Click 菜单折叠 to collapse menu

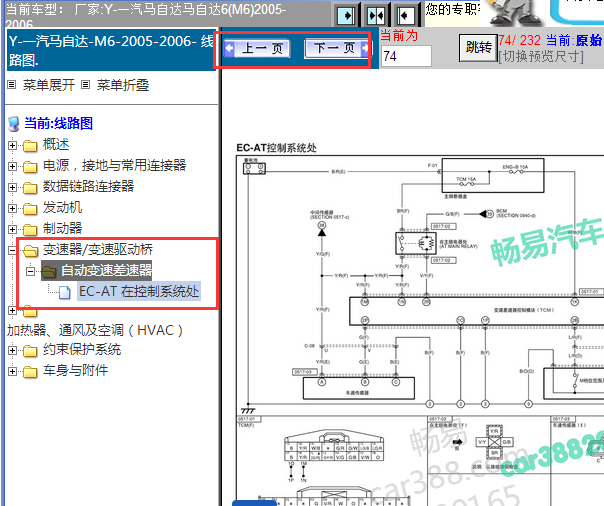[x=122, y=85]
